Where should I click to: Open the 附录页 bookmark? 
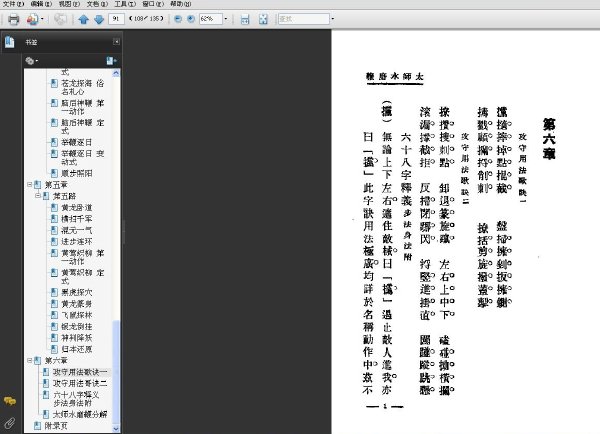pos(56,426)
